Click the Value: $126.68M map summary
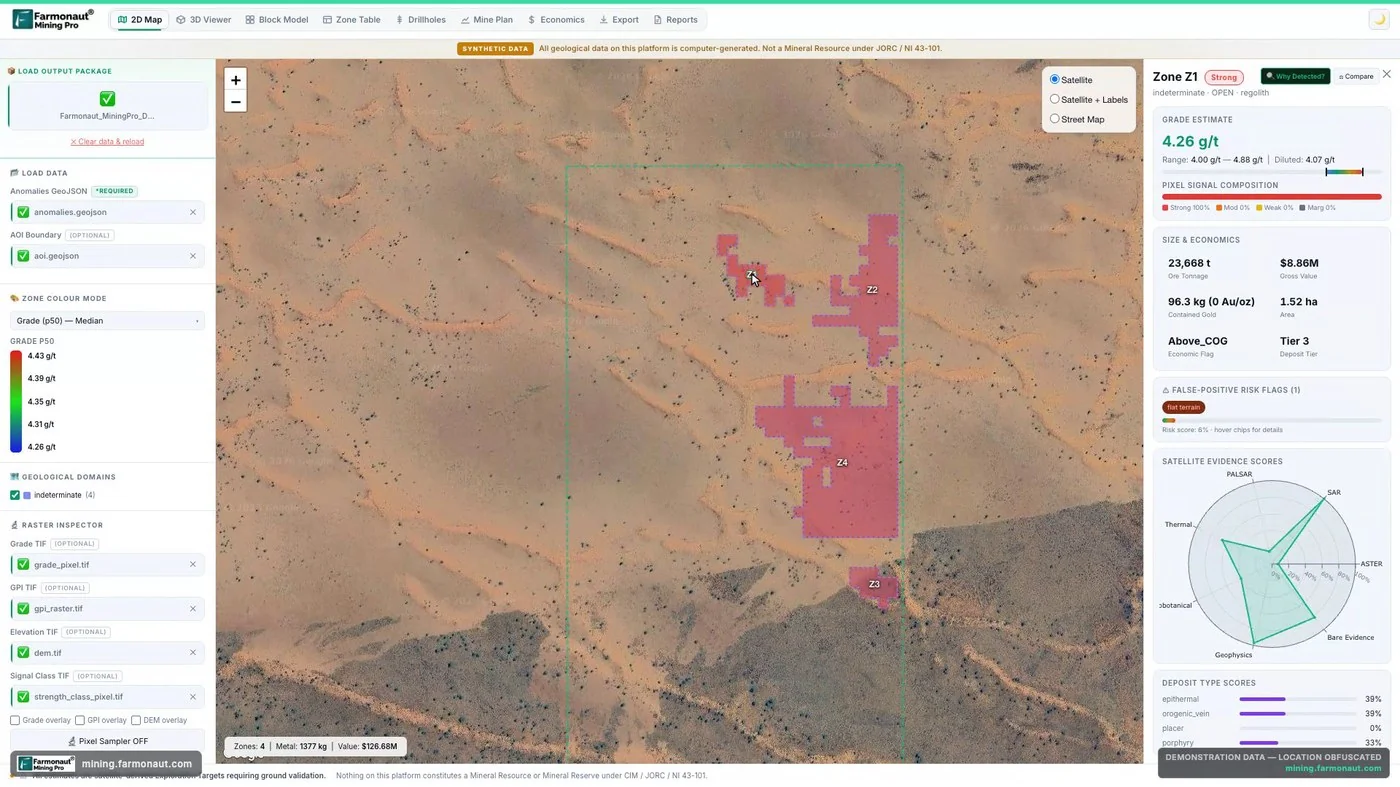Viewport: 1400px width, 787px height. pos(367,746)
